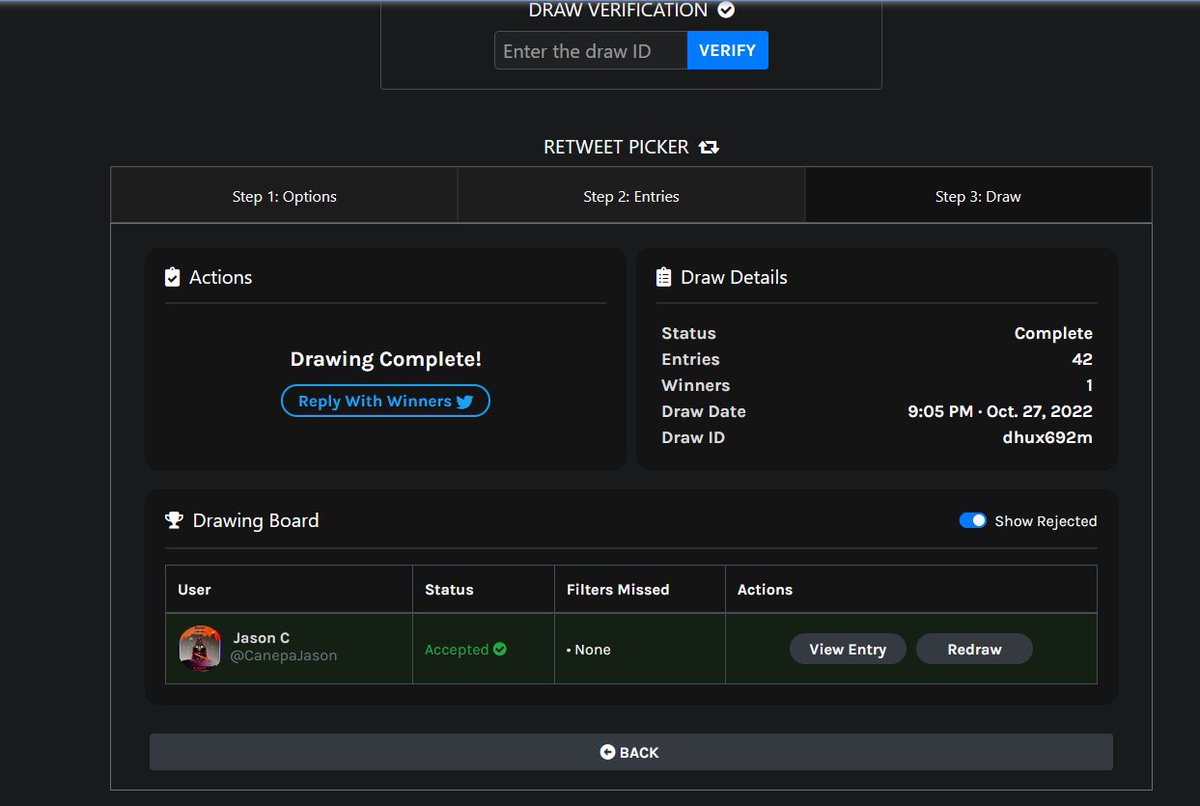Click the @CanepaJason handle
The height and width of the screenshot is (806, 1200).
(285, 656)
